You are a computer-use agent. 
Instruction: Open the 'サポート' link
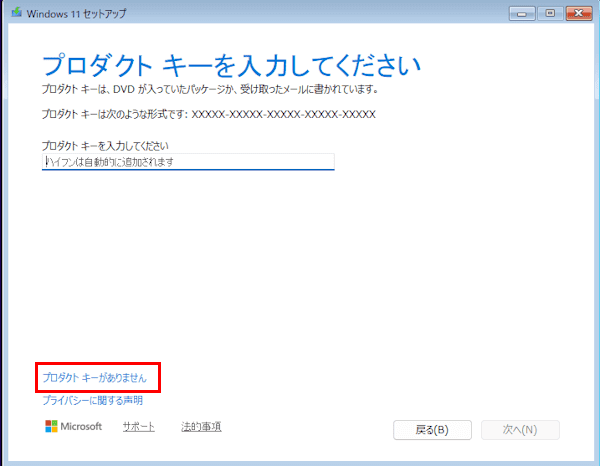tap(139, 427)
